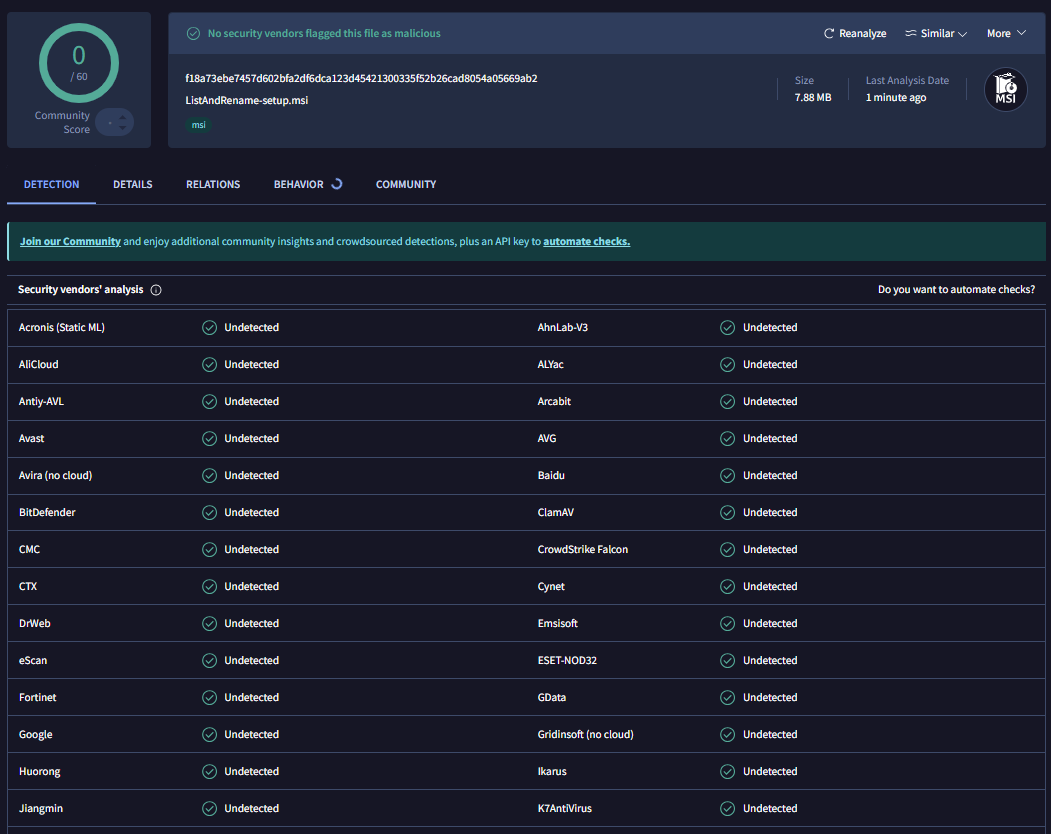
Task: Open the automate checks link
Action: tap(586, 241)
